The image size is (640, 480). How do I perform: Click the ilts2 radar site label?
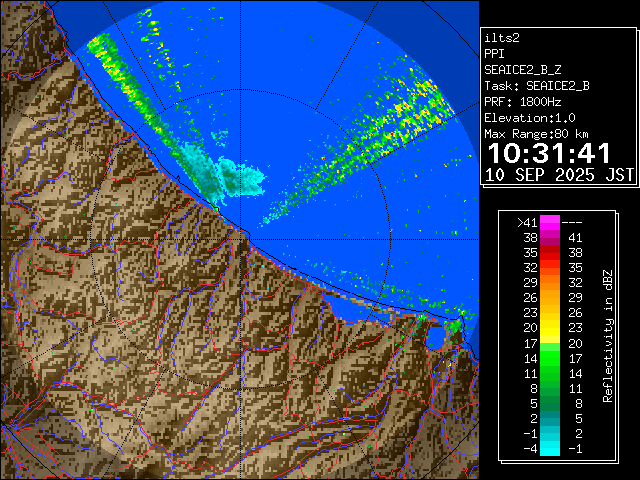(x=502, y=37)
